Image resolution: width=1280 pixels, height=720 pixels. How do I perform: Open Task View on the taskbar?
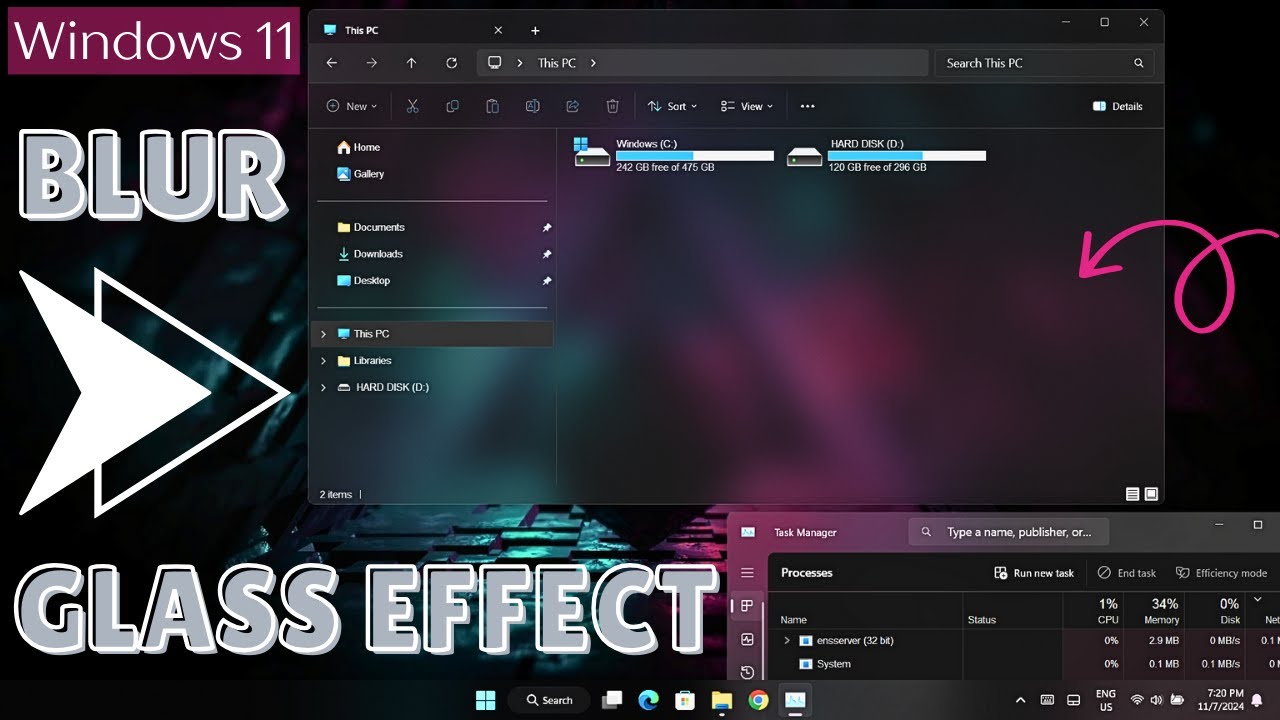point(613,700)
